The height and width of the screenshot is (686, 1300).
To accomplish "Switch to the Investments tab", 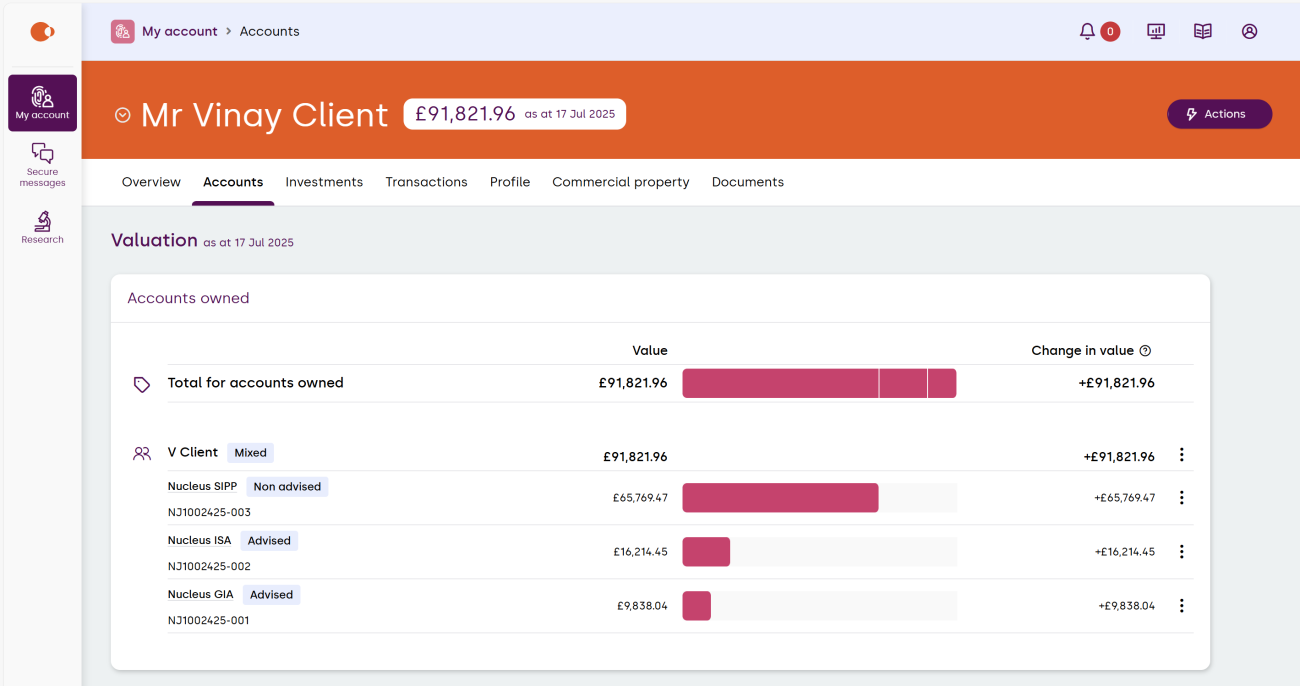I will [324, 182].
